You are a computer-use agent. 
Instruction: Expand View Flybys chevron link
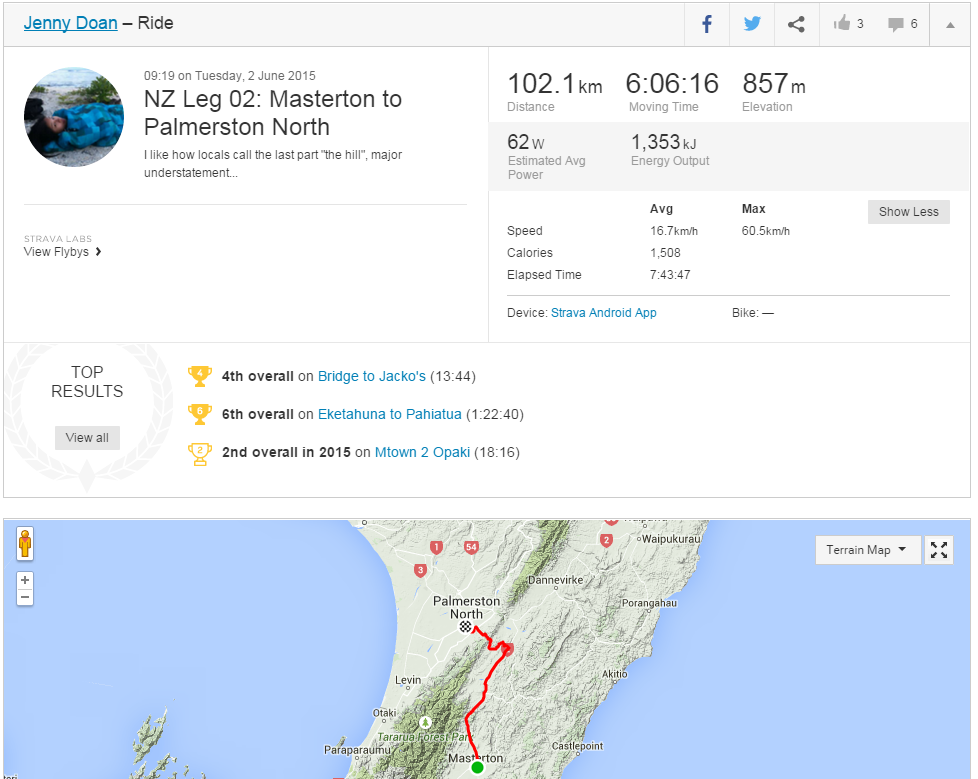[63, 252]
